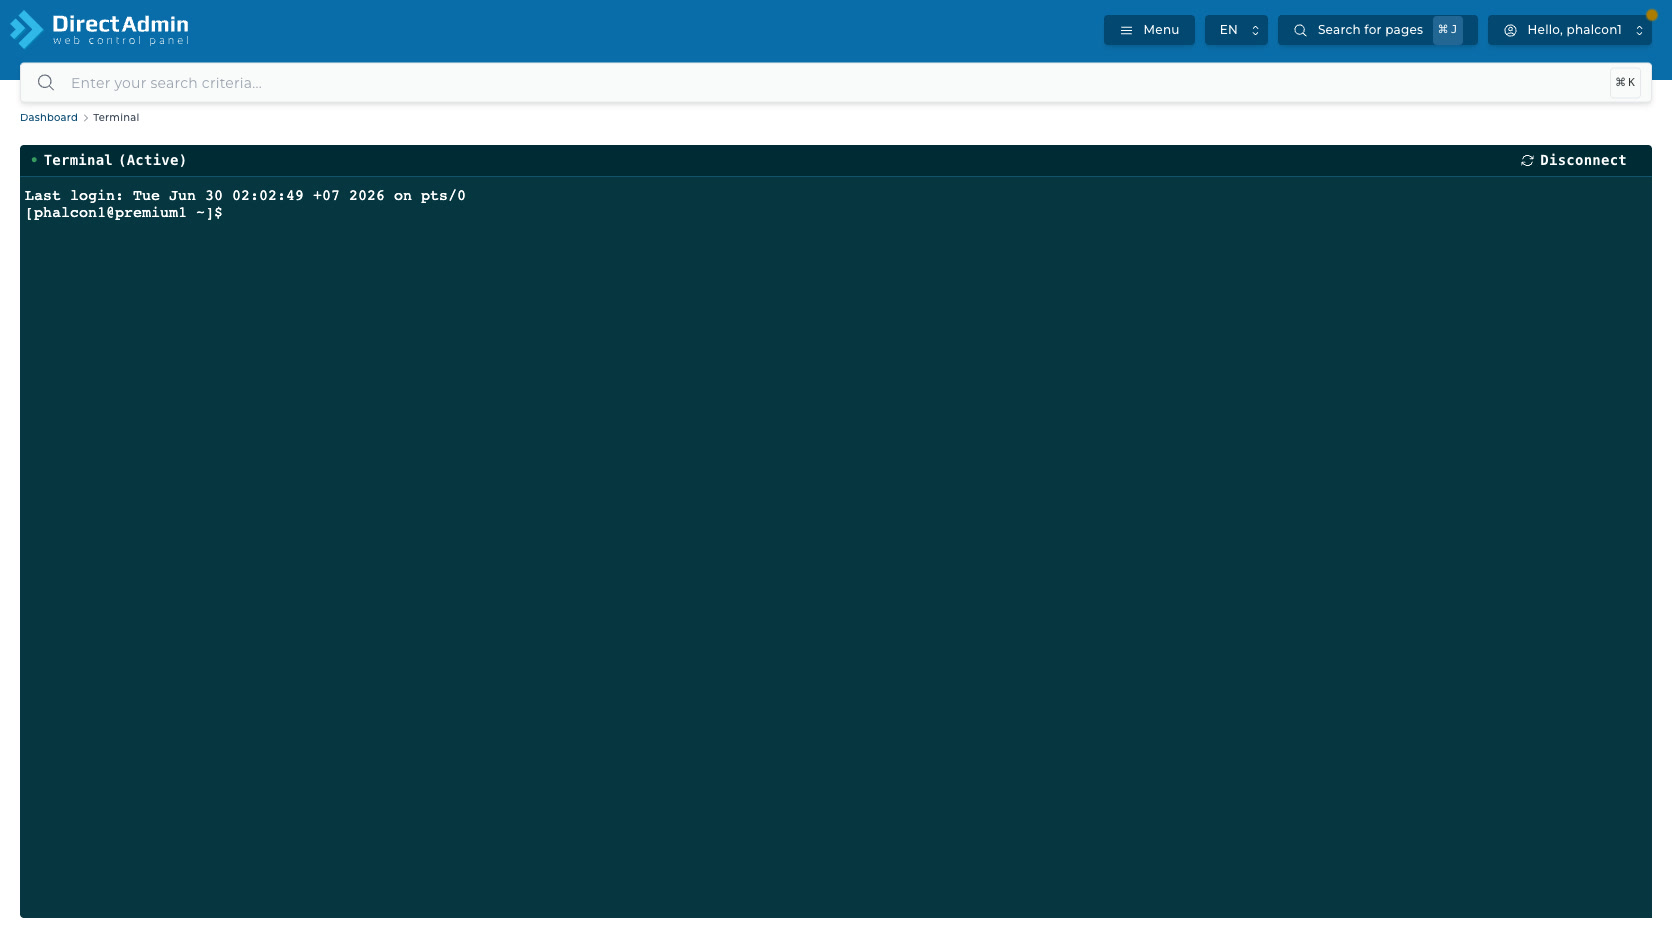The width and height of the screenshot is (1672, 941).
Task: Click the phalcon1@premium1 shell prompt
Action: pyautogui.click(x=124, y=213)
